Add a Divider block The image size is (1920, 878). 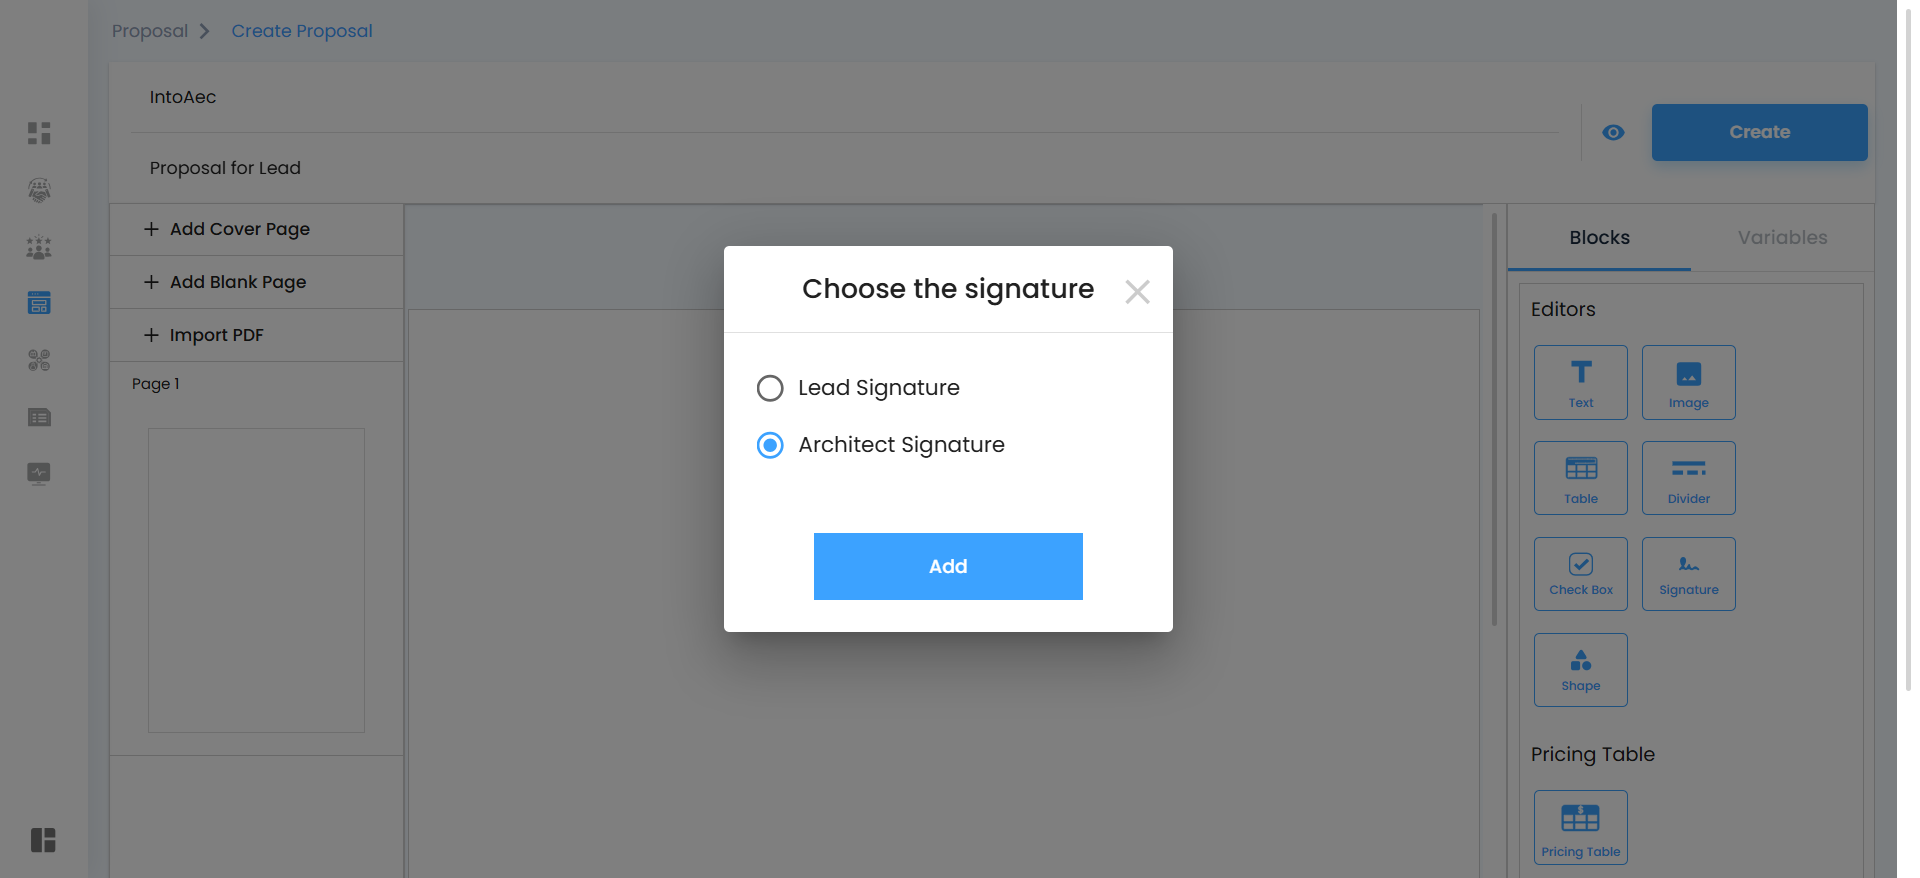(x=1688, y=478)
